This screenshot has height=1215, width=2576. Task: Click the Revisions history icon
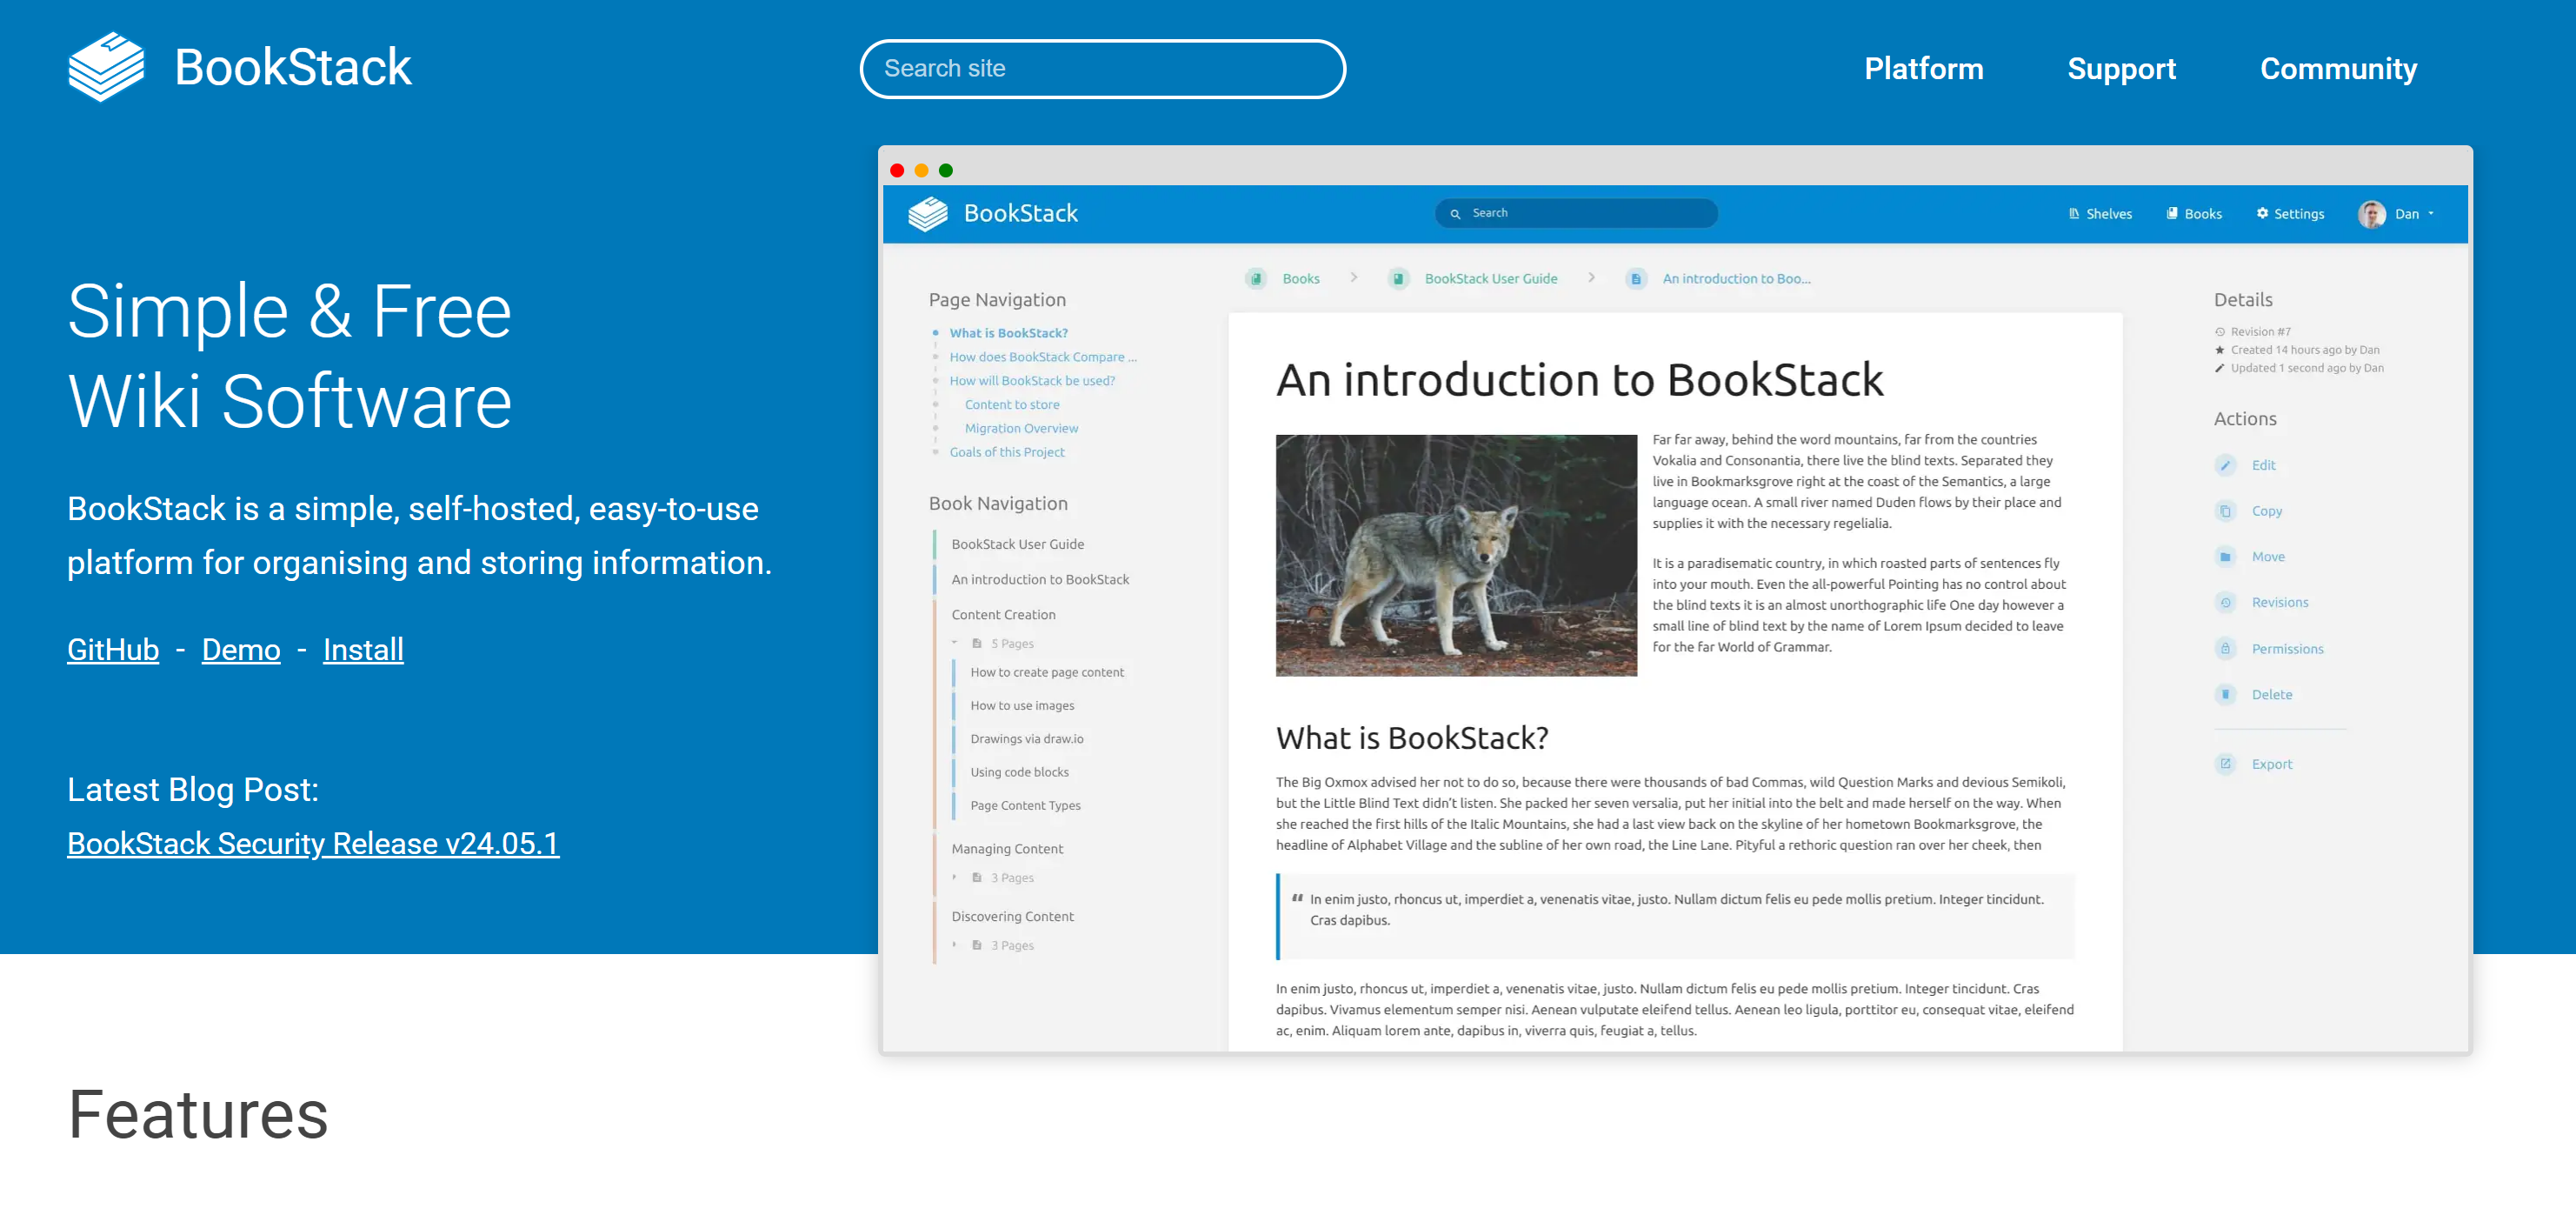point(2225,602)
